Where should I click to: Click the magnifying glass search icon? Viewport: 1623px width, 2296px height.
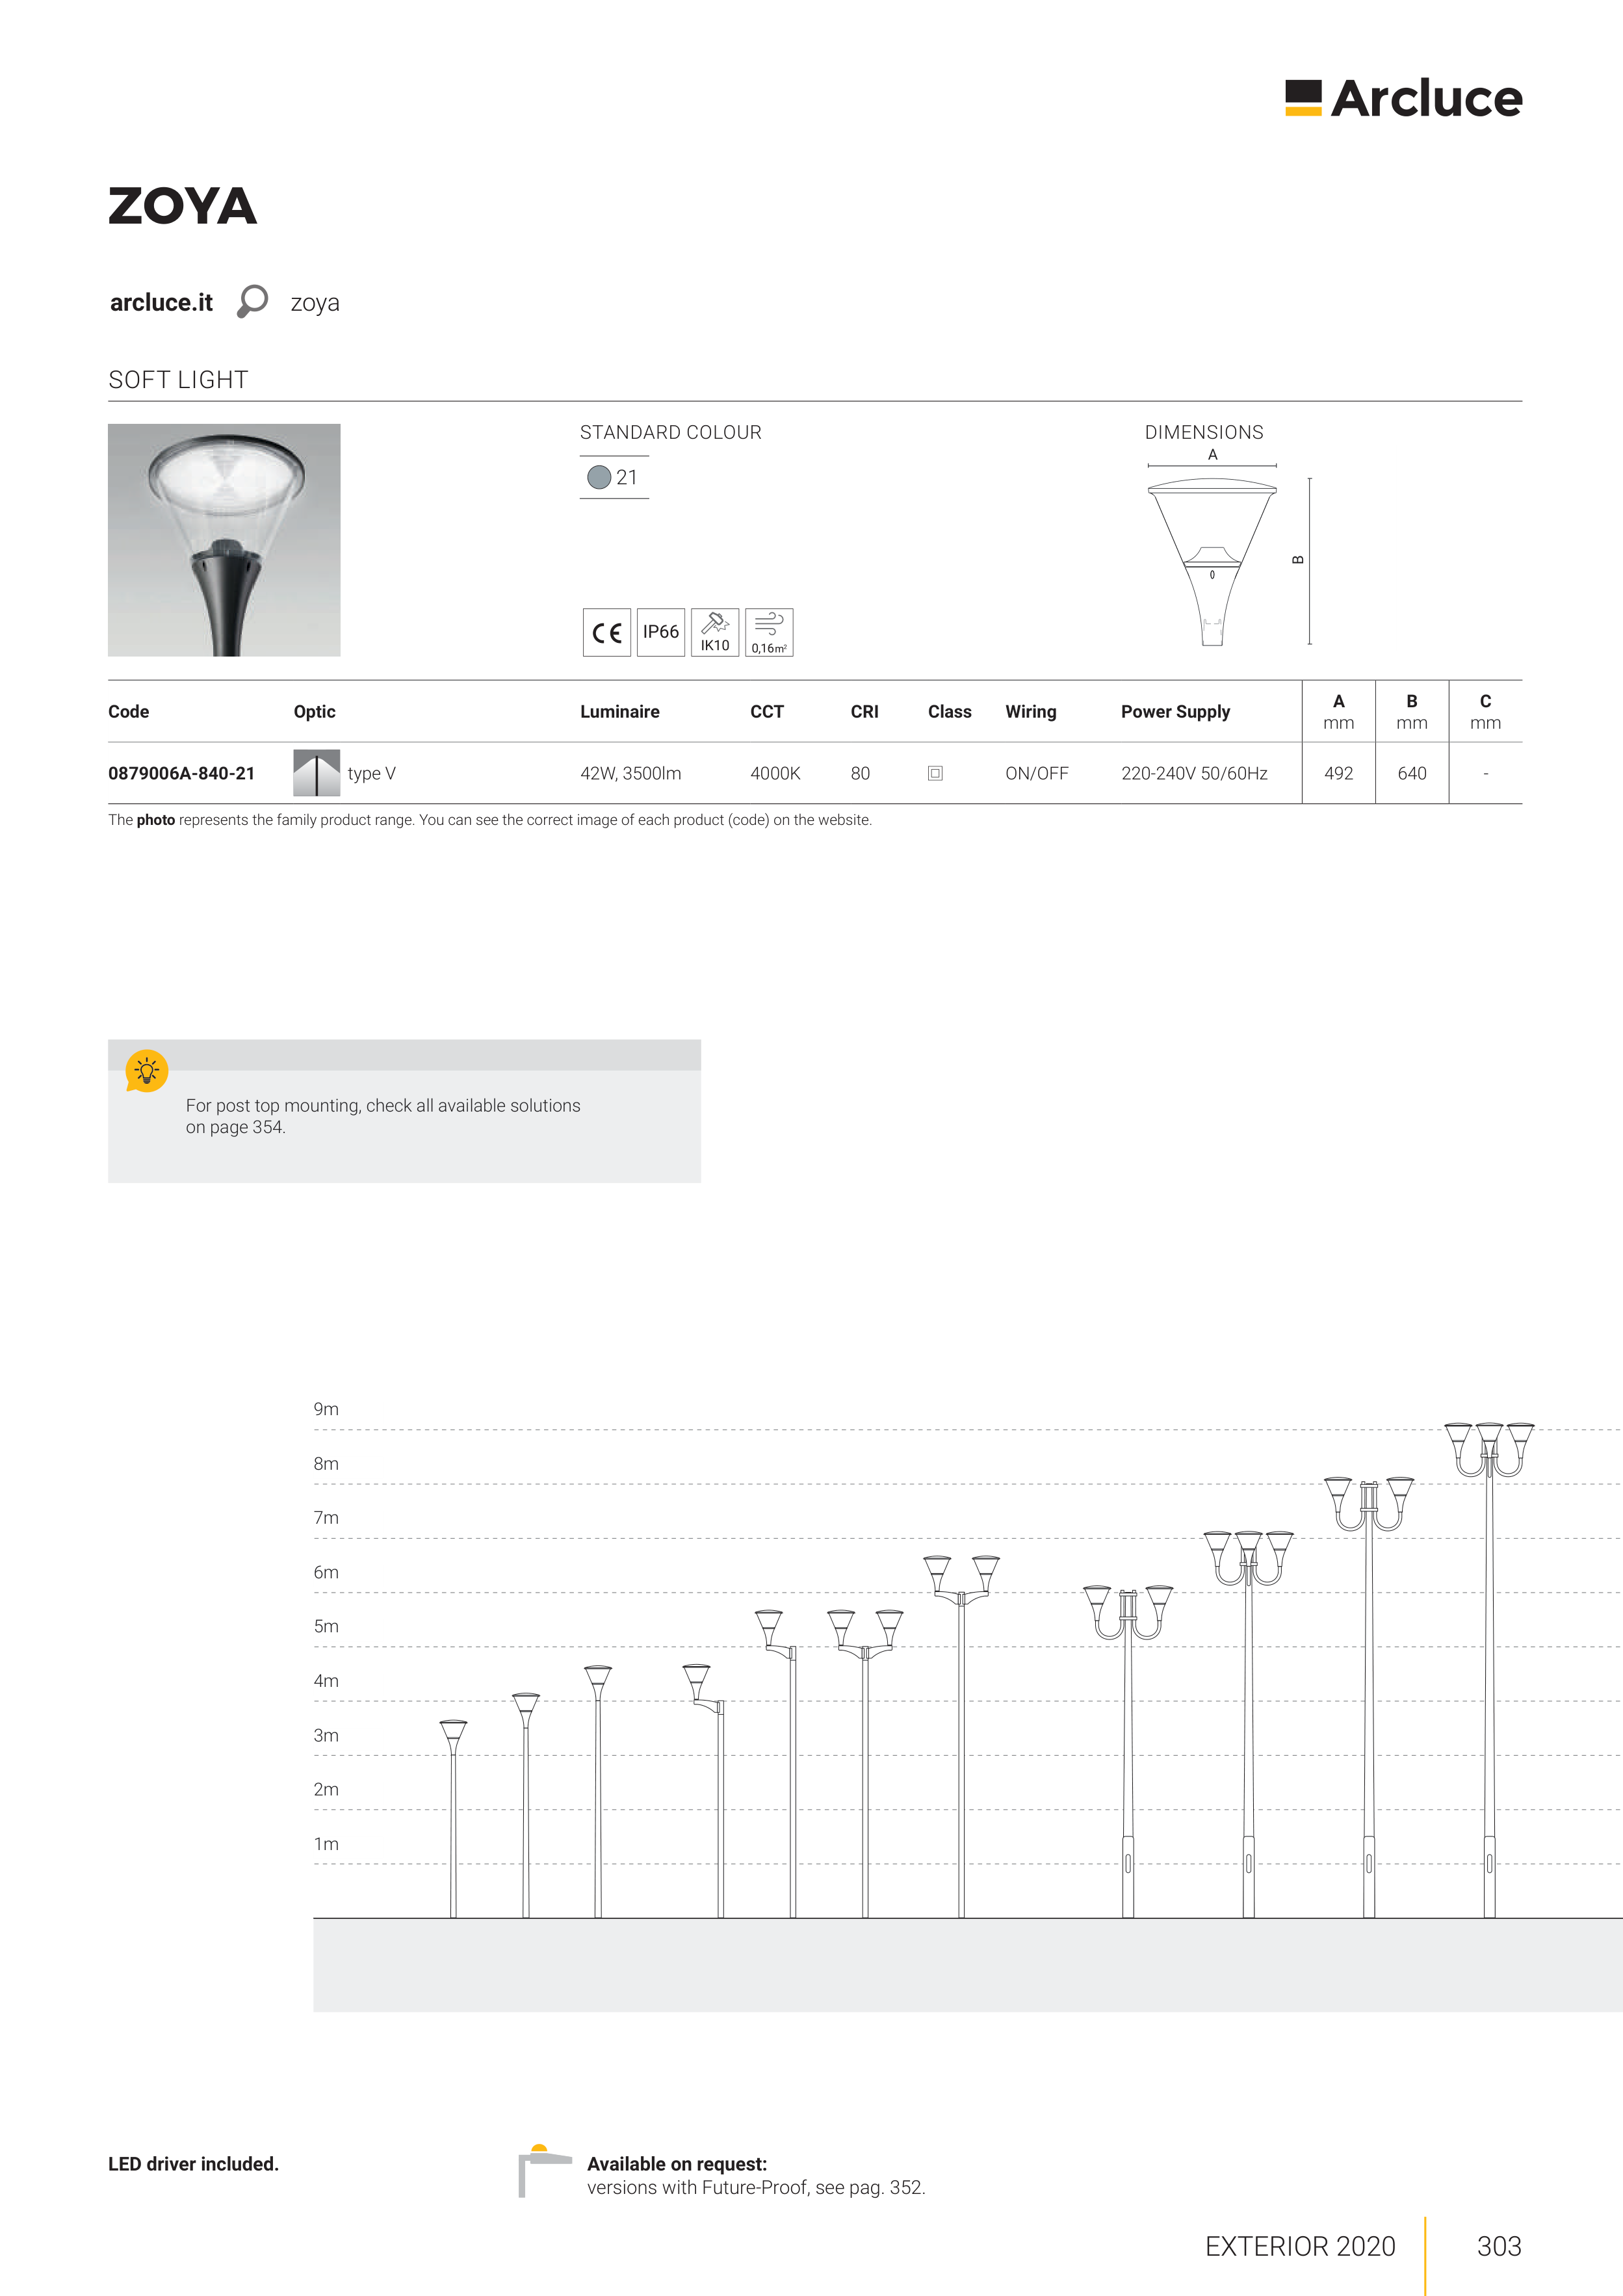click(252, 301)
